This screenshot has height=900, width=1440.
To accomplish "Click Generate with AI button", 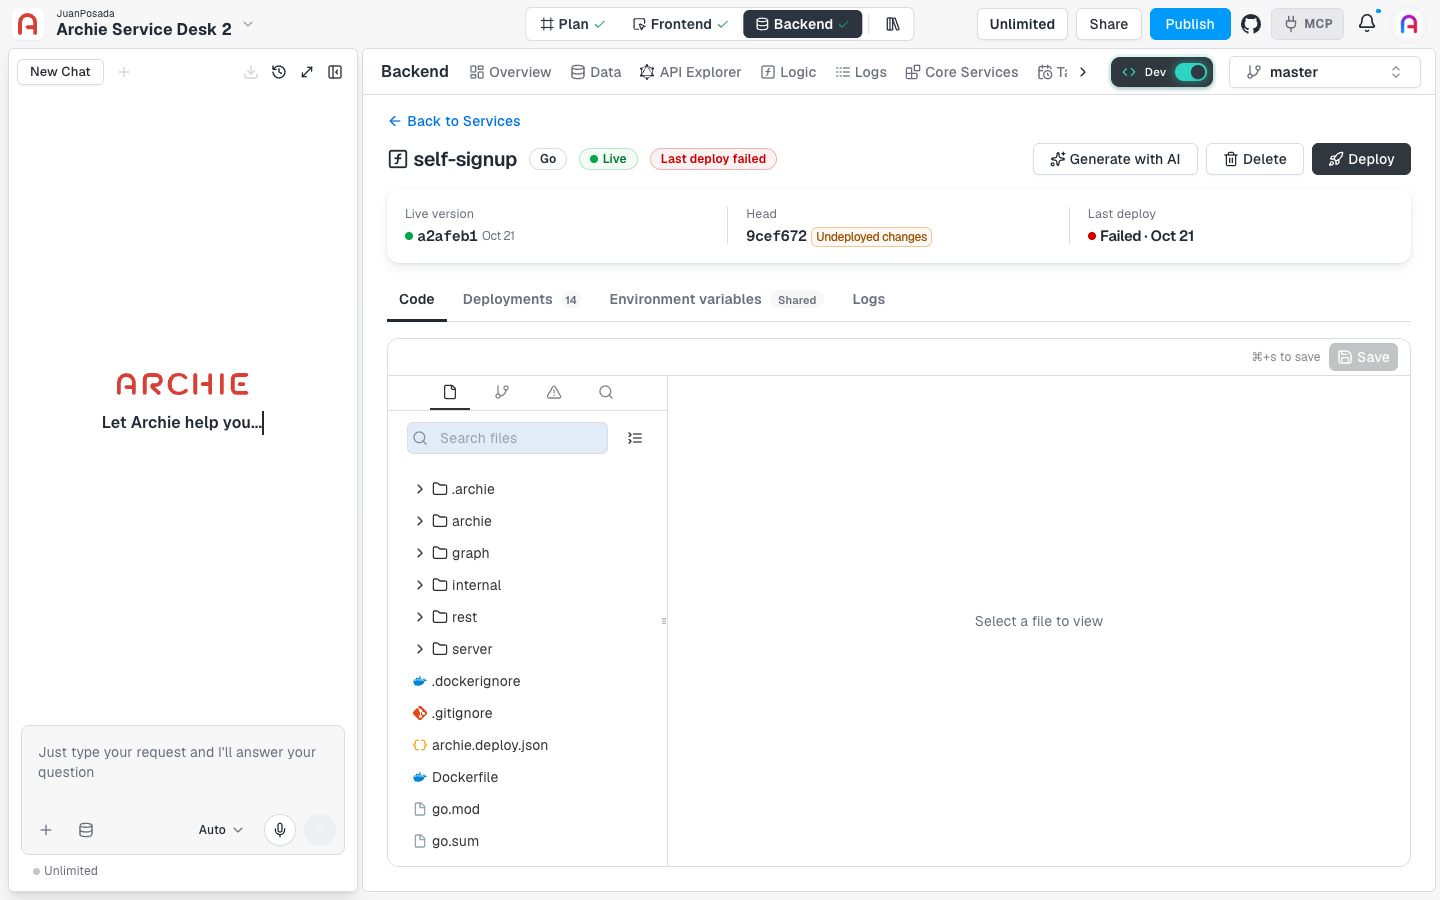I will (x=1115, y=159).
